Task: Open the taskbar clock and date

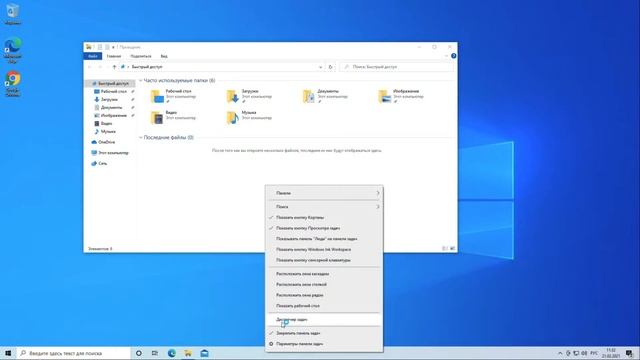Action: [611, 353]
